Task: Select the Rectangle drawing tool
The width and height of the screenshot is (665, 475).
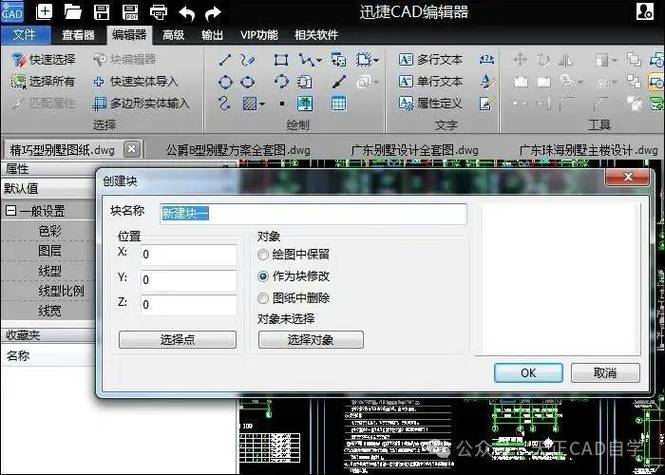Action: (x=281, y=60)
